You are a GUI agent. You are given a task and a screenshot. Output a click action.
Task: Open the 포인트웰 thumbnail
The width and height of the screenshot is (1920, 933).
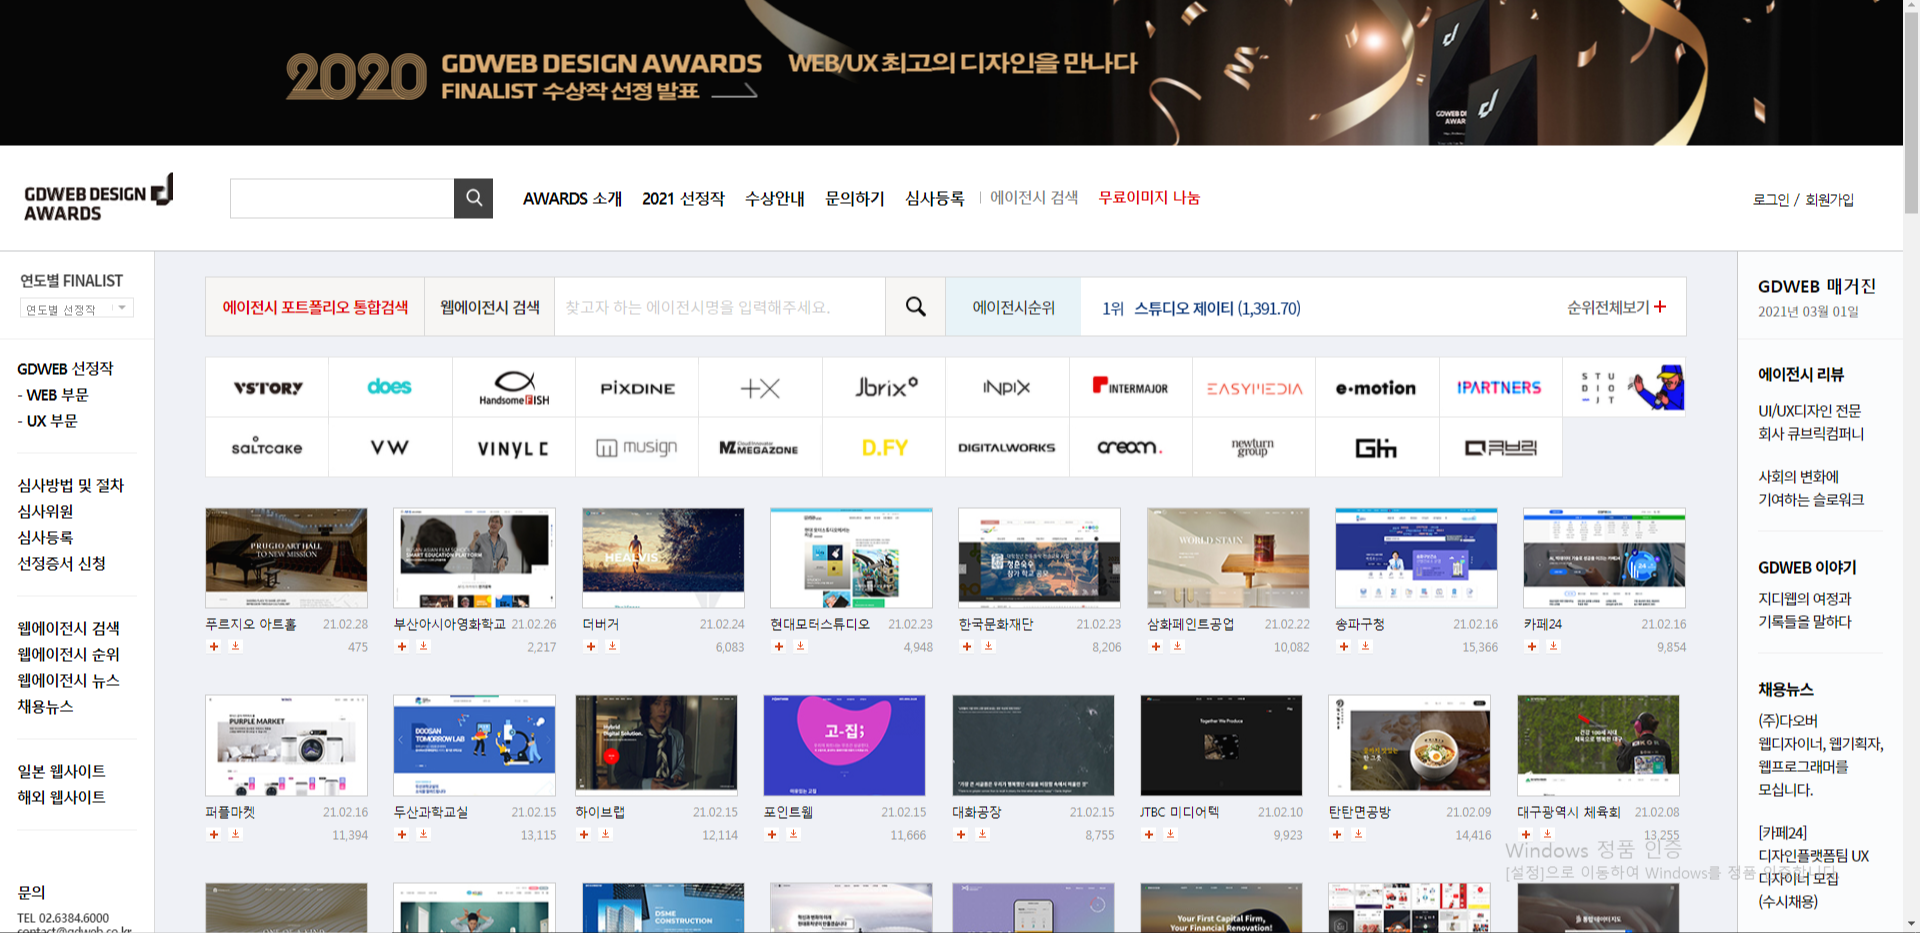click(844, 745)
